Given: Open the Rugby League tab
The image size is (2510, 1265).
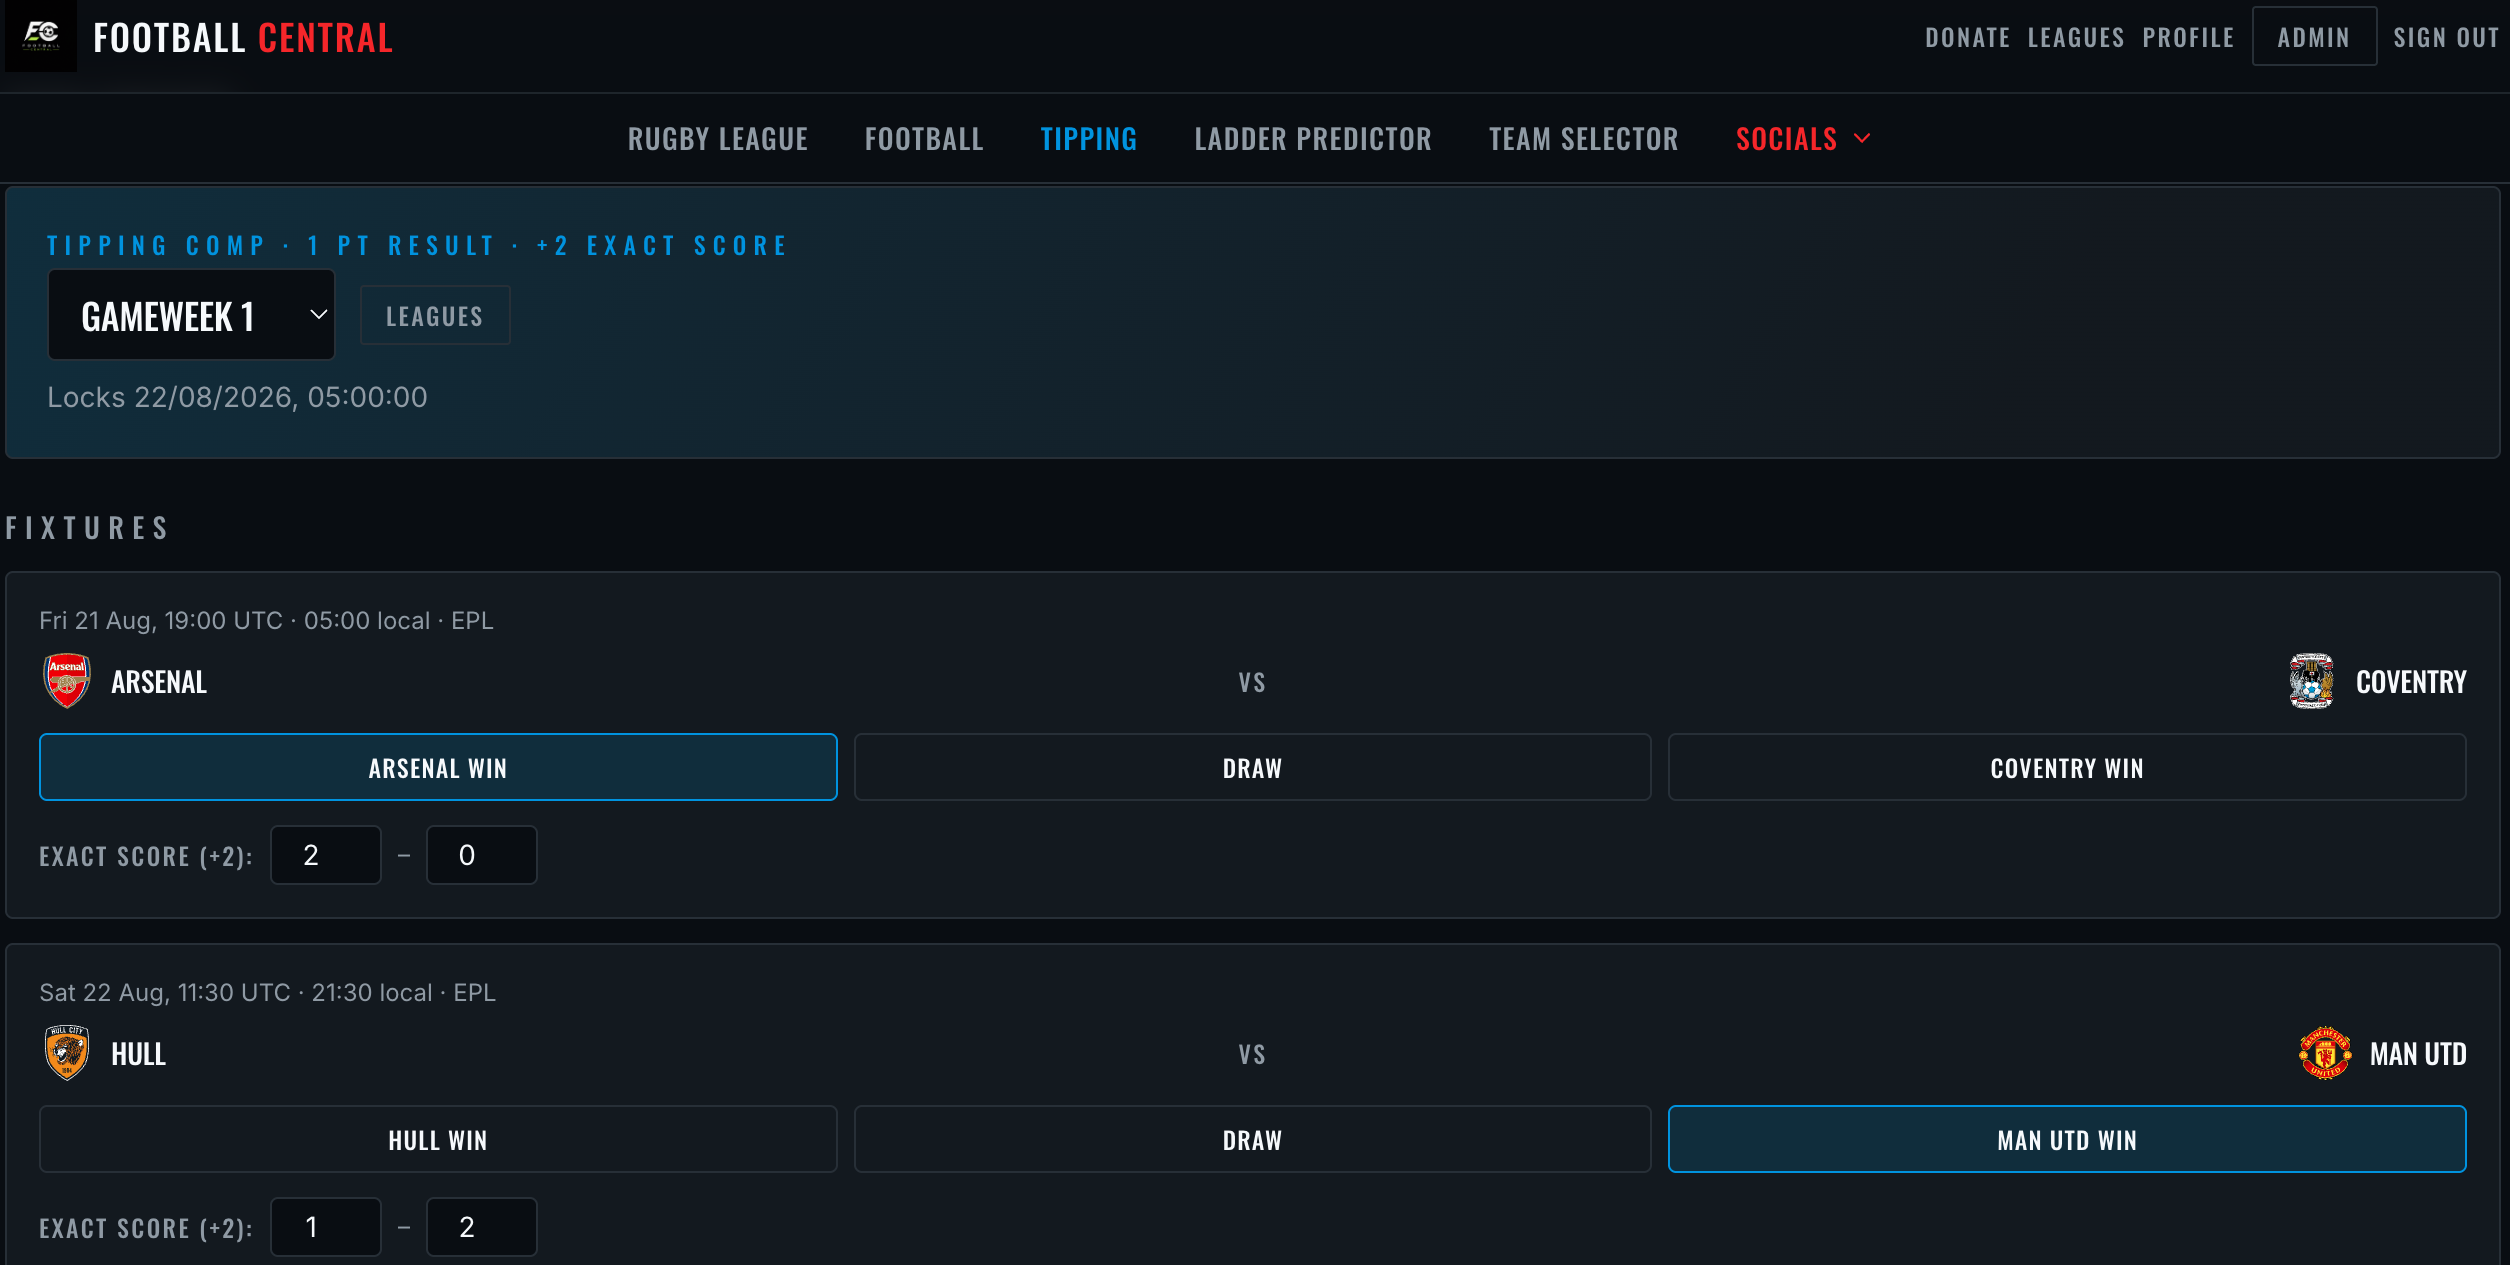Looking at the screenshot, I should pos(718,138).
